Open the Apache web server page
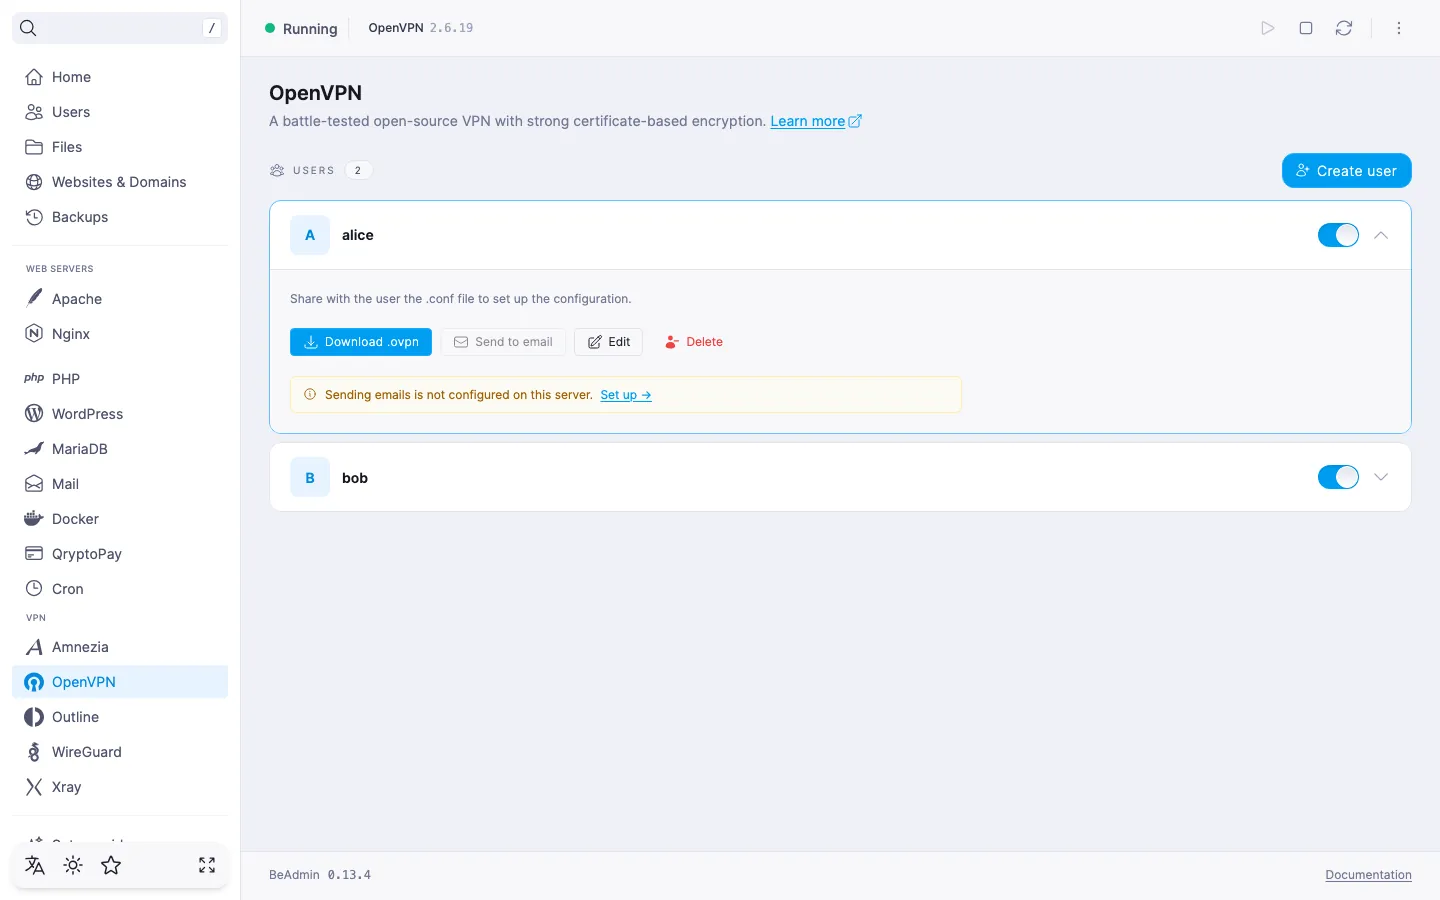 click(120, 299)
